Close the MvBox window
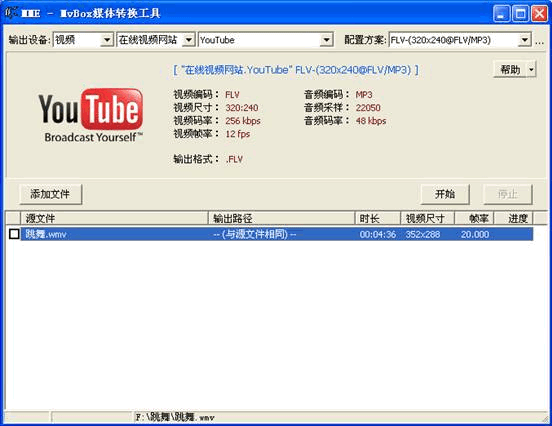 pos(539,14)
